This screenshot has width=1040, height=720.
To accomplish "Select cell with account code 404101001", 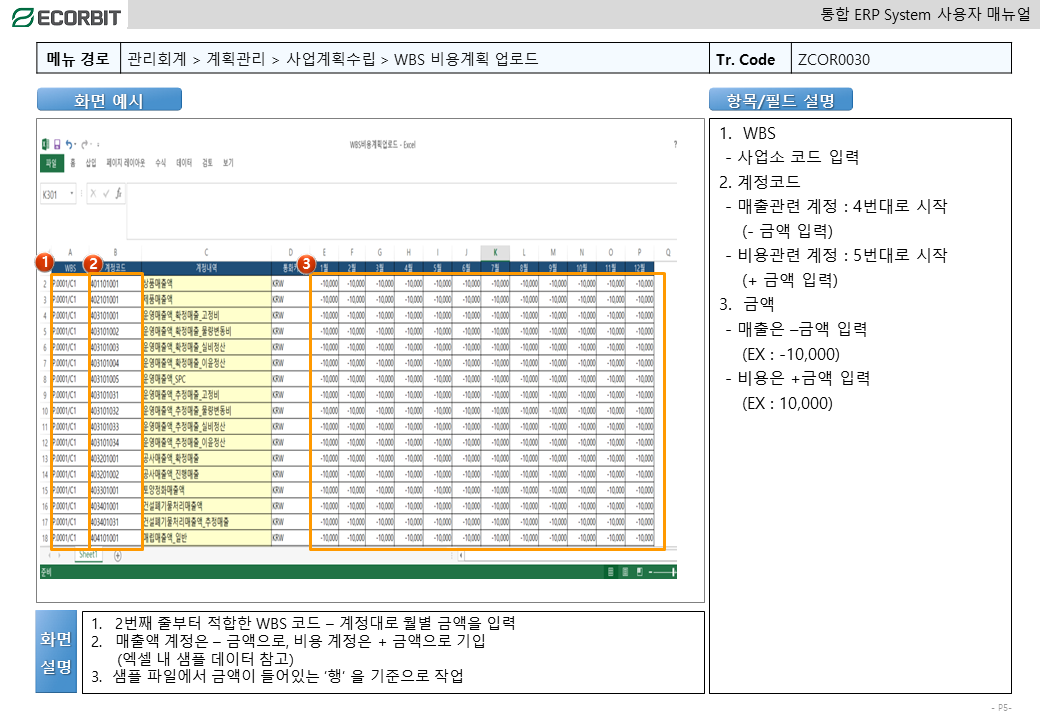I will pyautogui.click(x=115, y=538).
